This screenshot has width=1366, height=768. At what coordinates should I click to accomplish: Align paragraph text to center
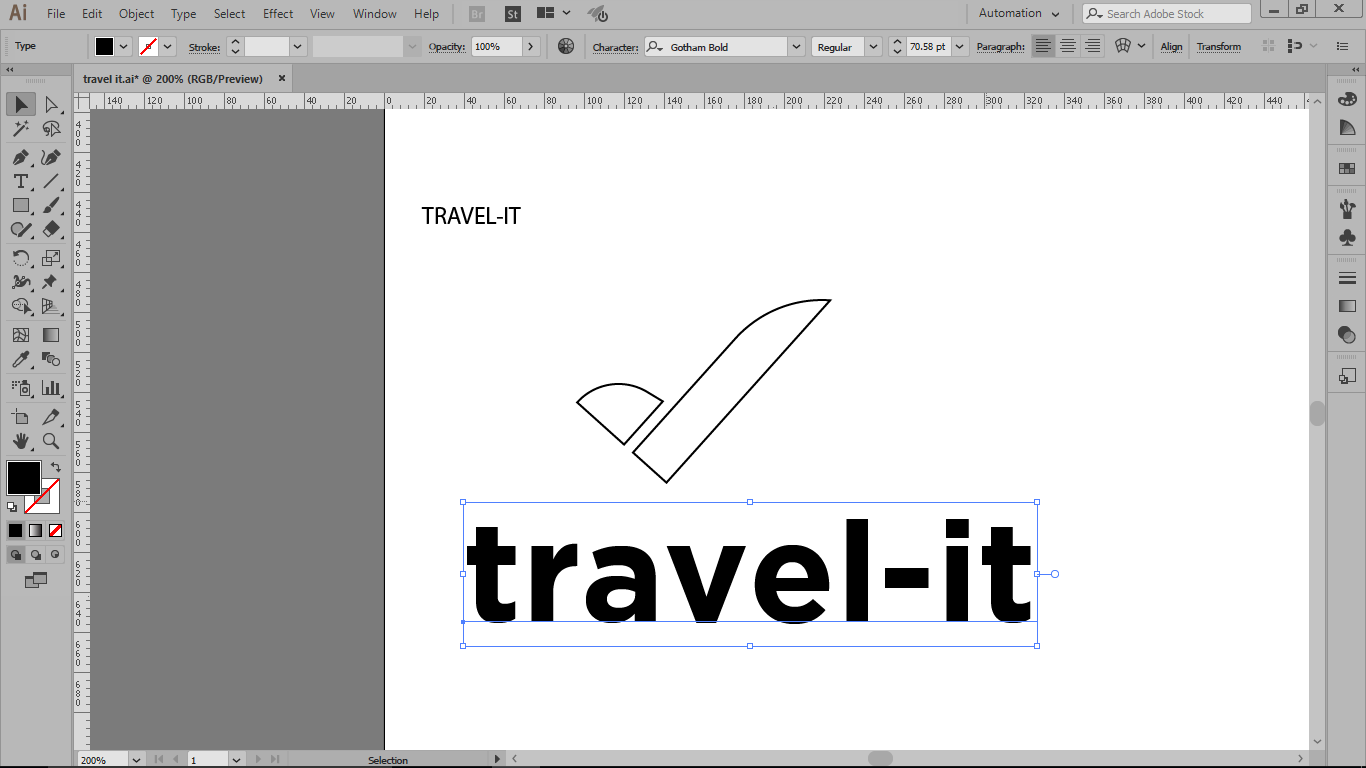click(1068, 46)
